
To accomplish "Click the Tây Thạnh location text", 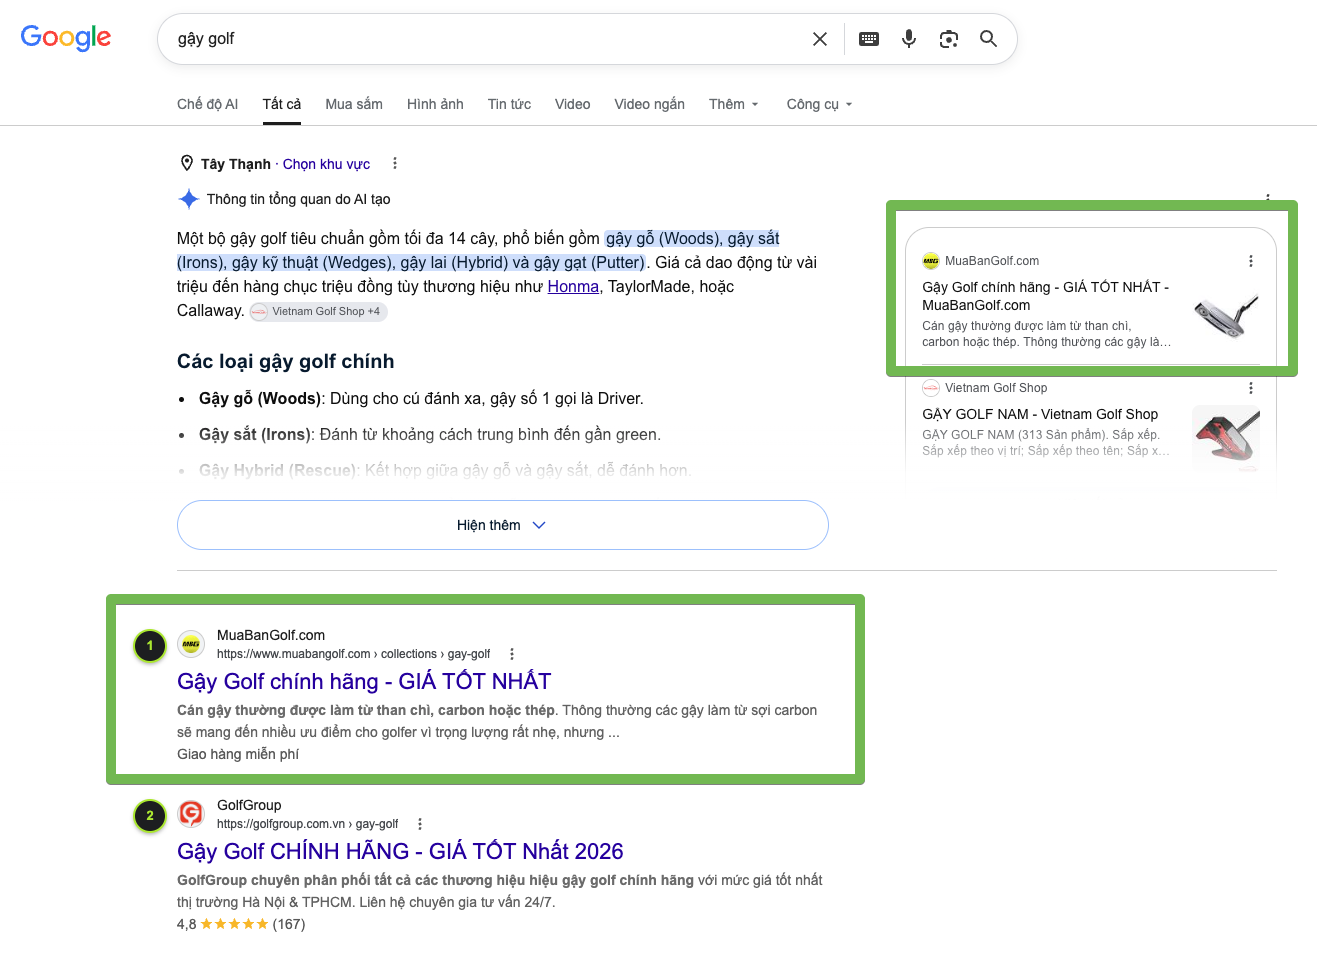I will (x=236, y=164).
